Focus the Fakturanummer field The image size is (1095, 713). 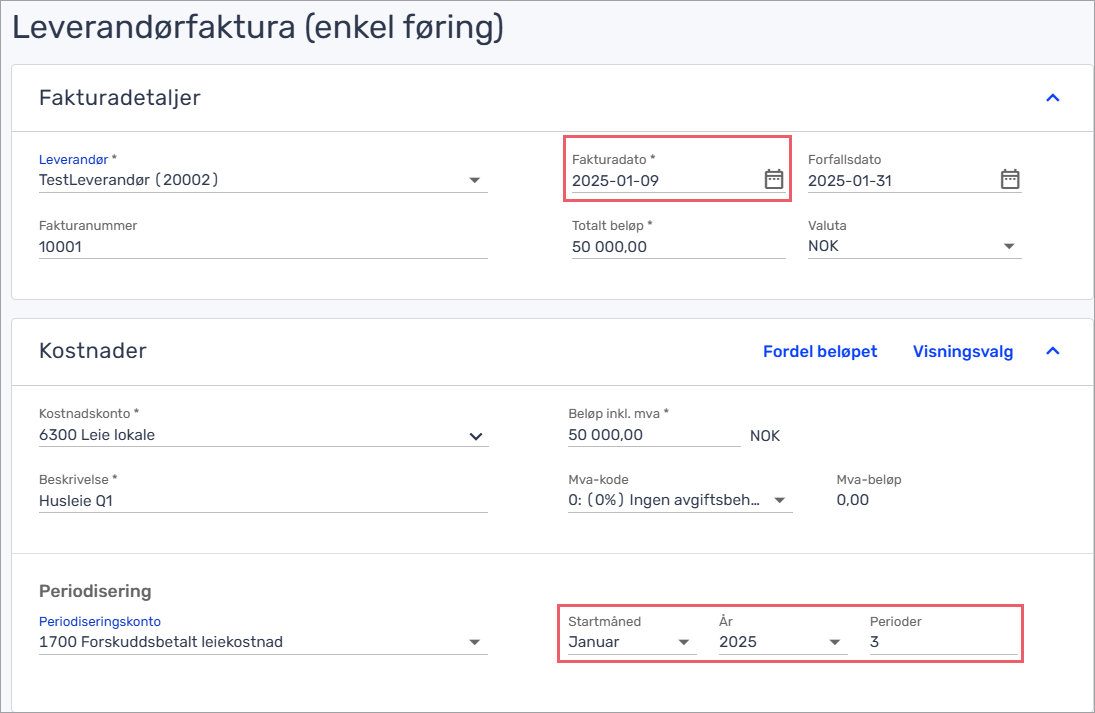click(262, 246)
